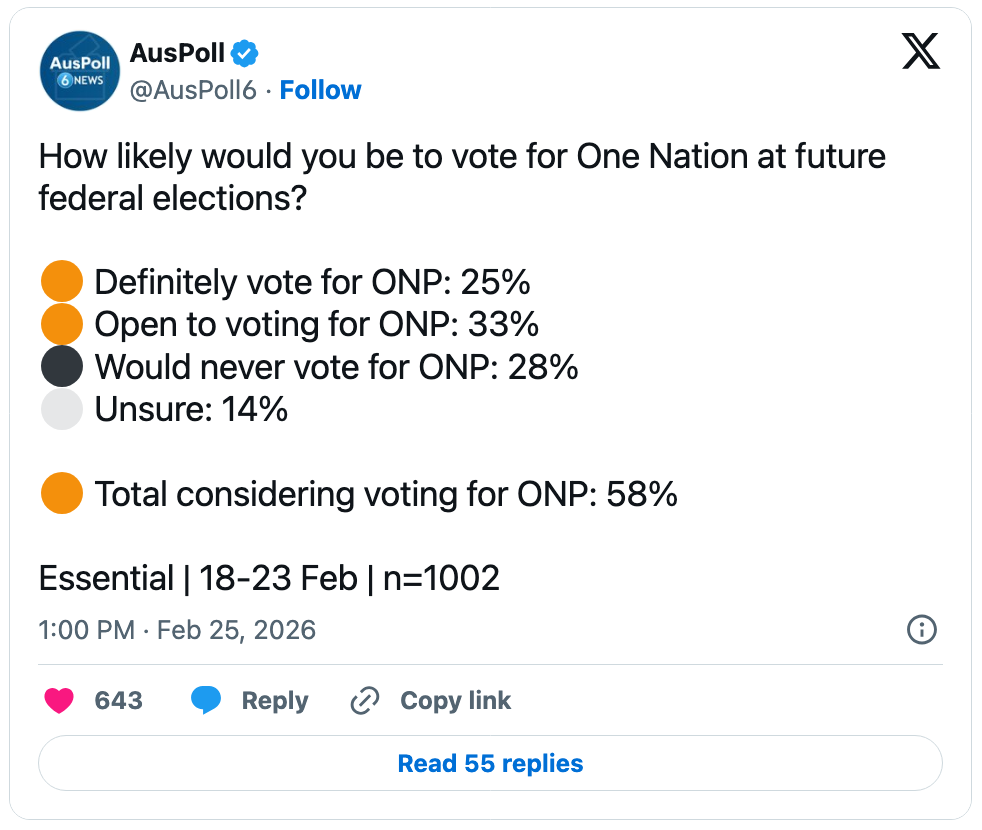Click the 643 likes count

[x=119, y=701]
